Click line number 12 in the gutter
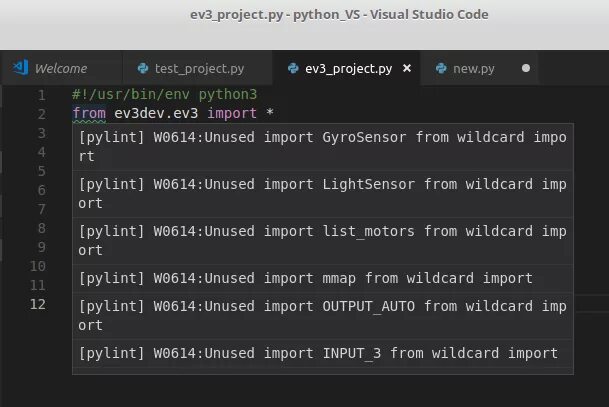Viewport: 609px width, 407px height. click(x=38, y=304)
